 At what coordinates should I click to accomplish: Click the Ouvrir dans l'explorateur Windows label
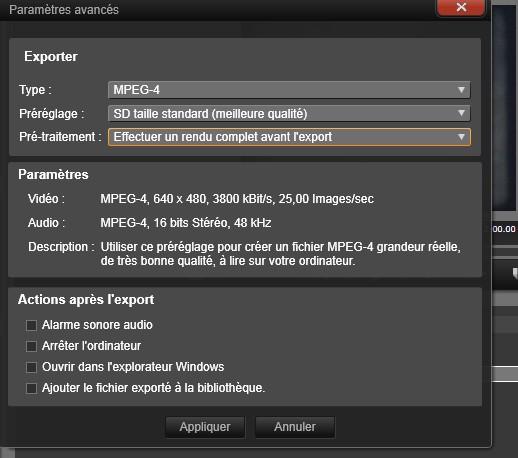point(133,367)
